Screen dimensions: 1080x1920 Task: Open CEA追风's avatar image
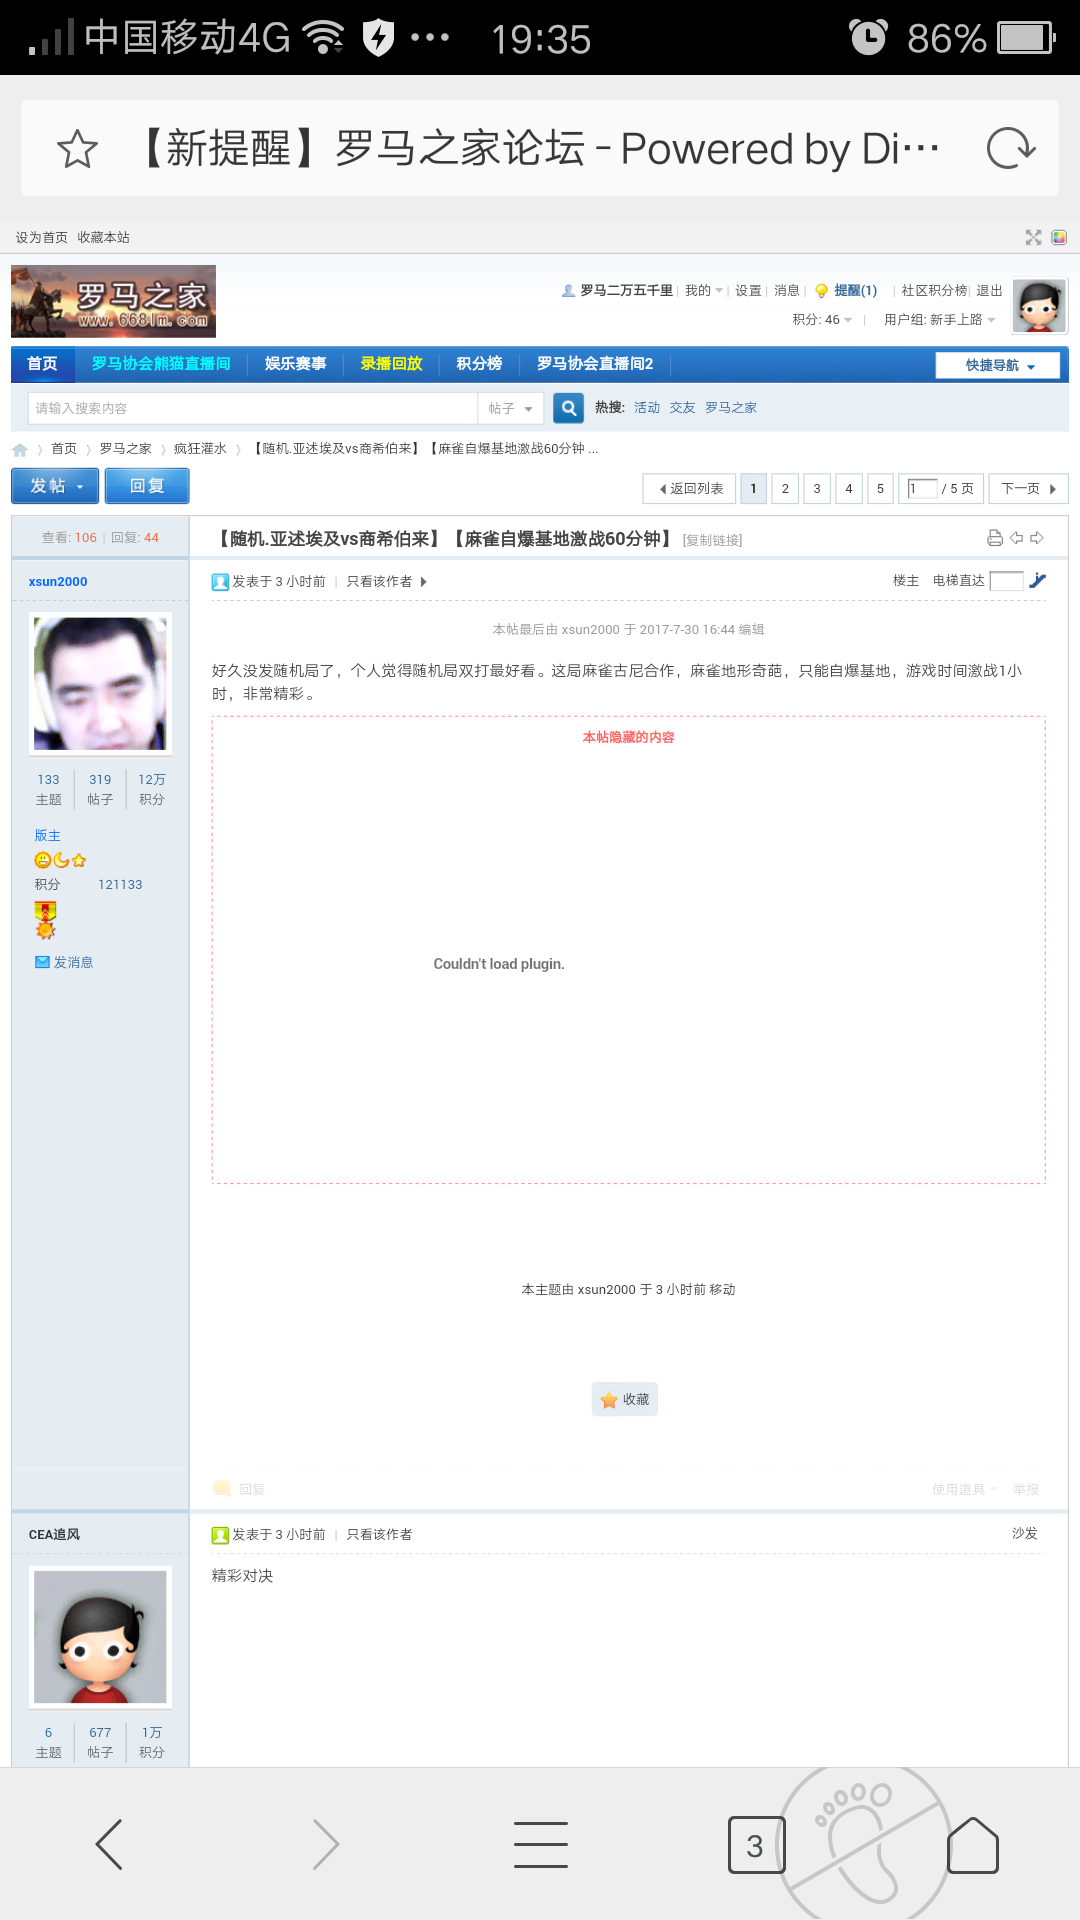click(100, 1637)
